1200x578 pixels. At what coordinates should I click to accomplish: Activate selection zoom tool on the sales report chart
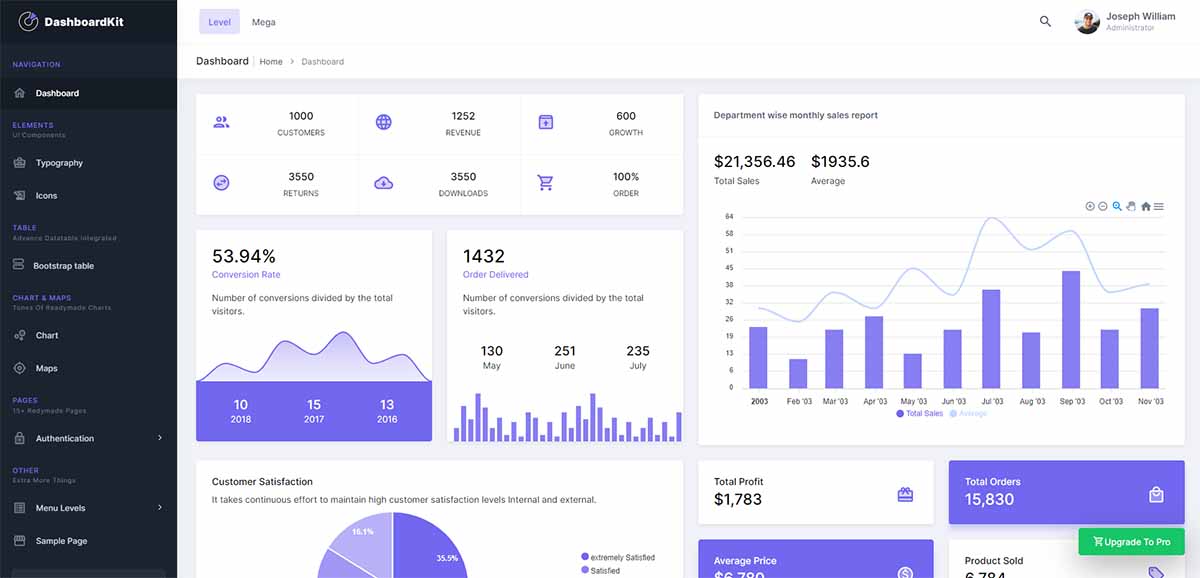(1117, 206)
